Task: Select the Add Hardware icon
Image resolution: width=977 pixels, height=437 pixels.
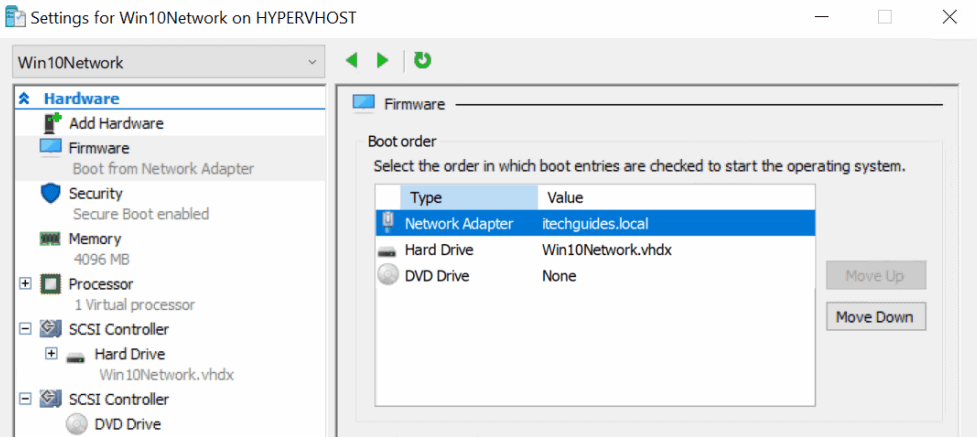Action: 52,123
